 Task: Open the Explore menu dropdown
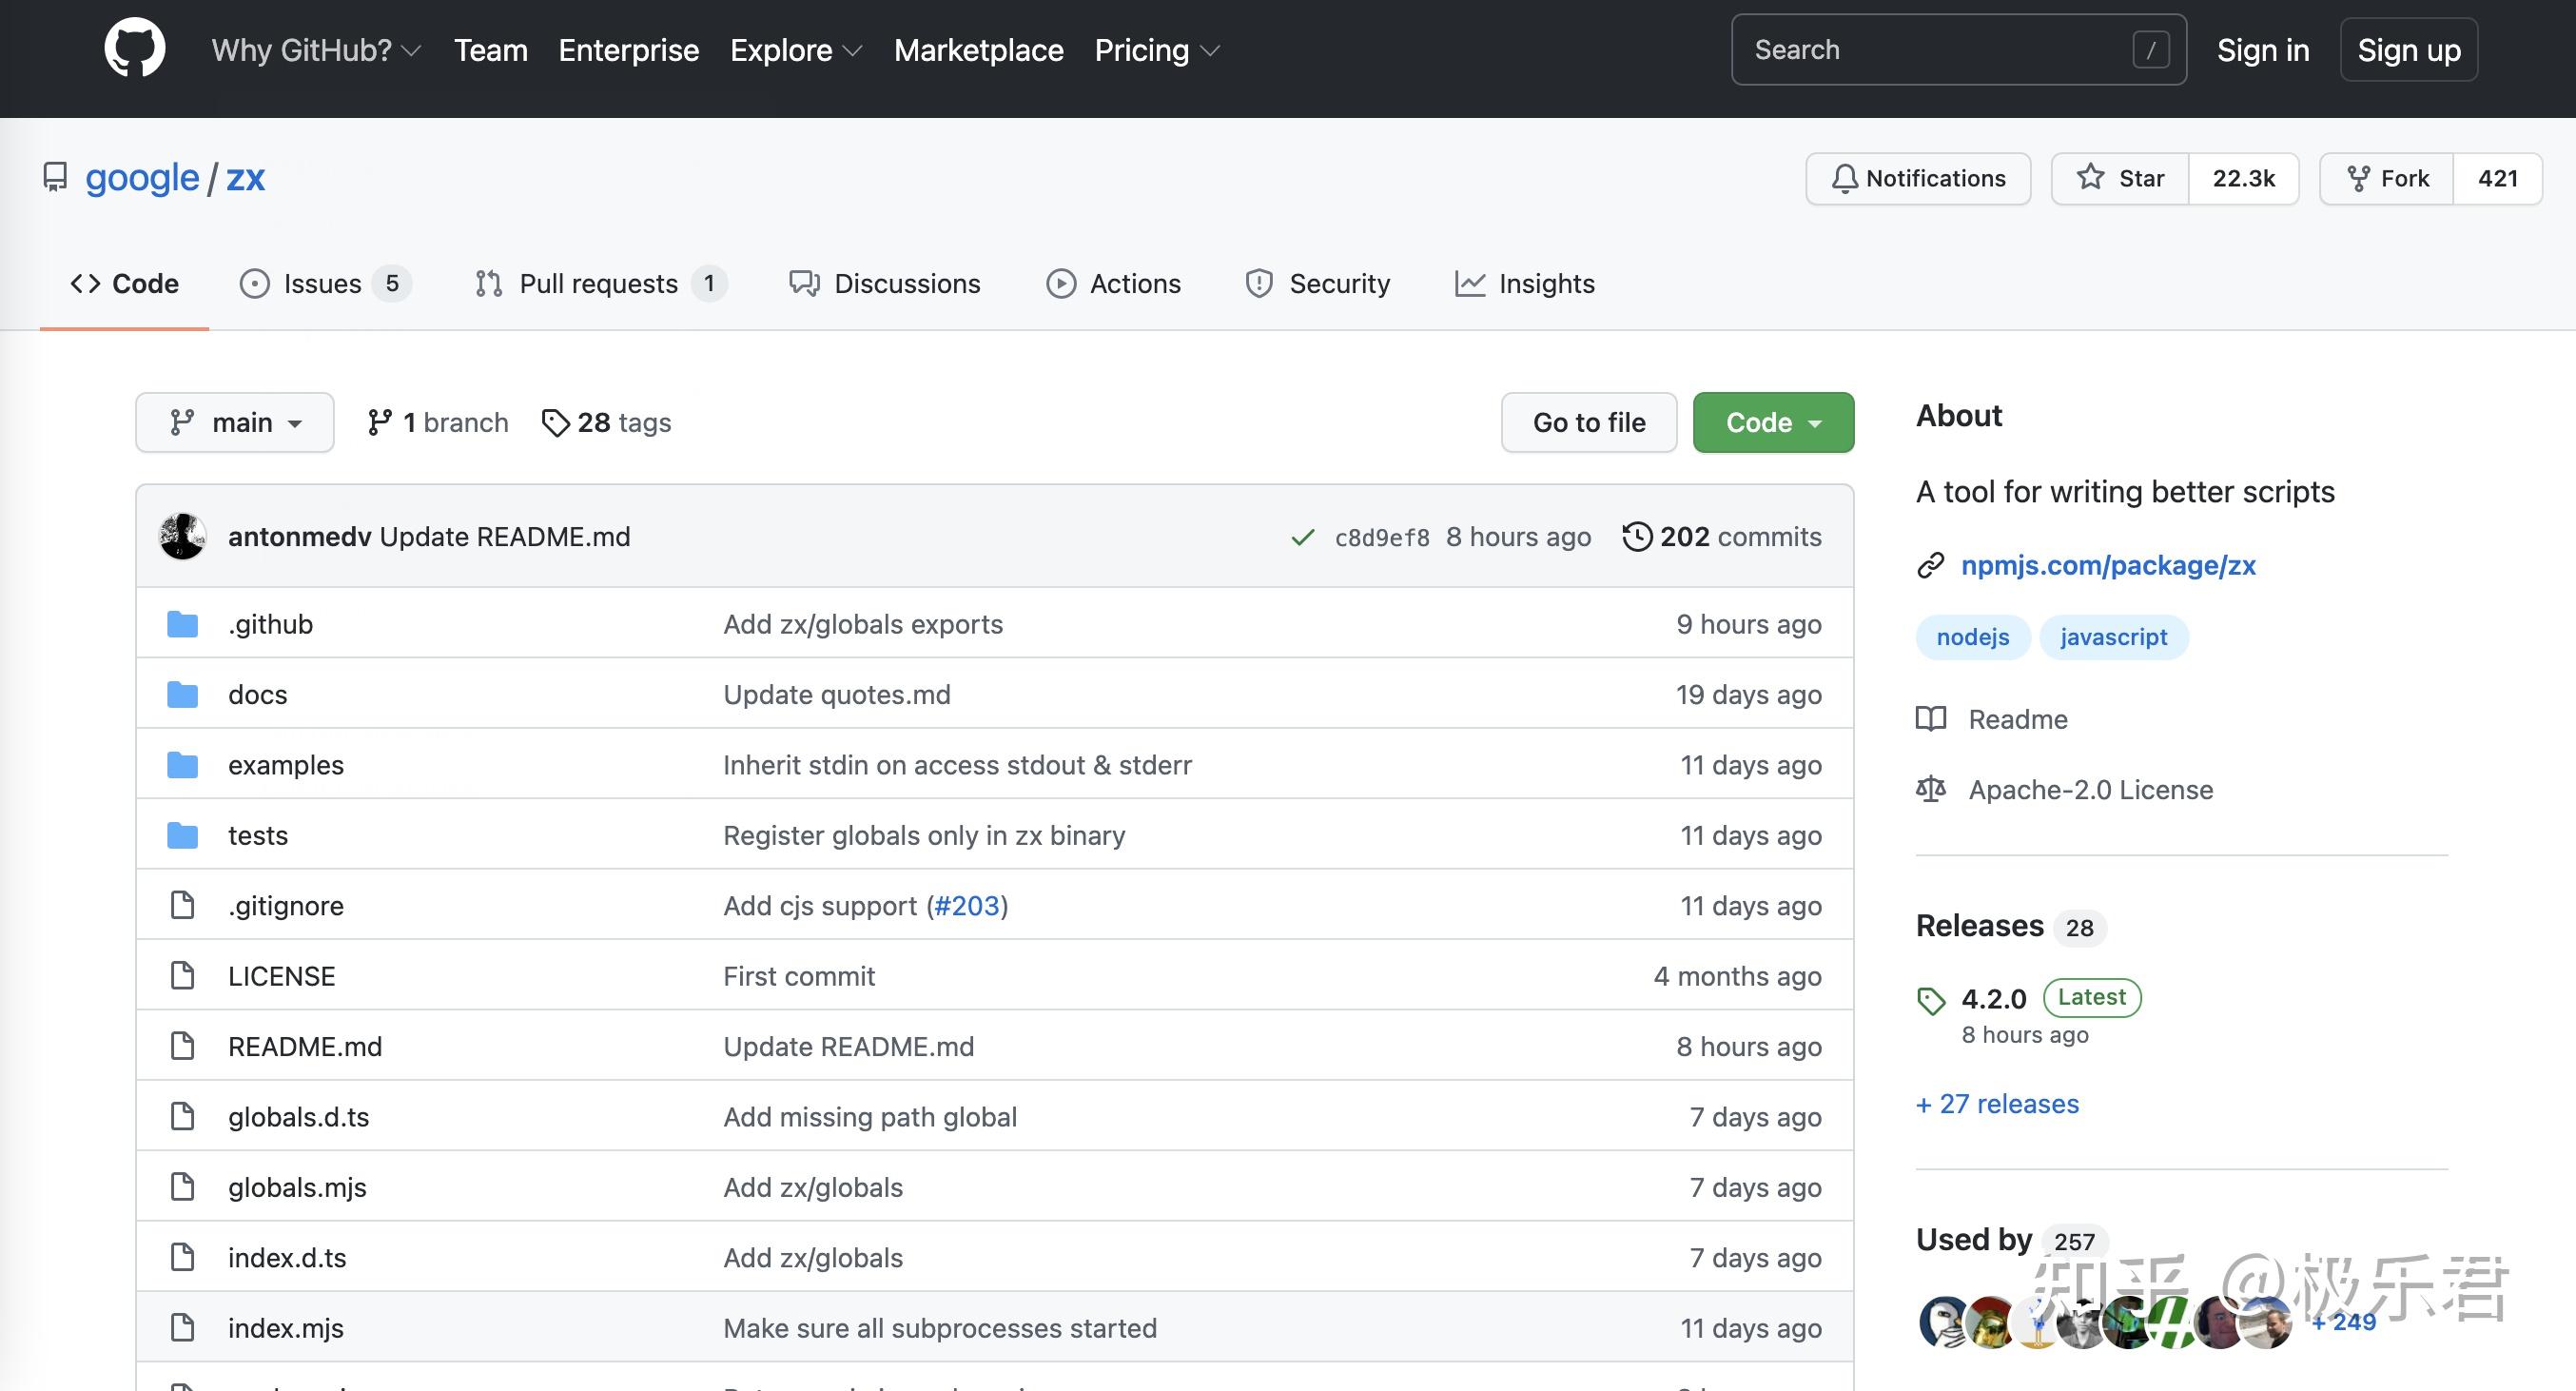(794, 49)
